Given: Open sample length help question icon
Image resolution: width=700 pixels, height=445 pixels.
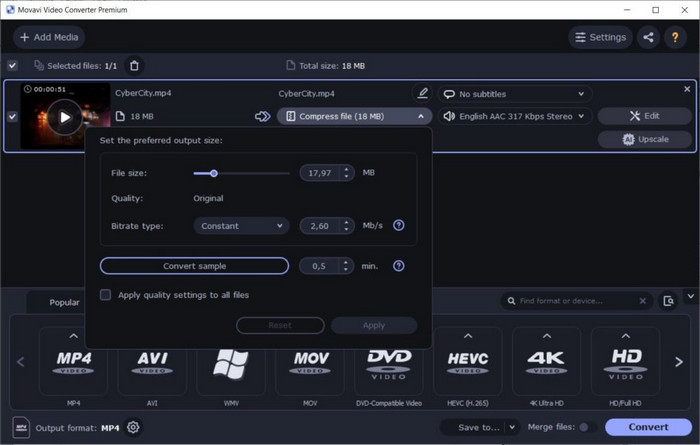Looking at the screenshot, I should click(399, 266).
